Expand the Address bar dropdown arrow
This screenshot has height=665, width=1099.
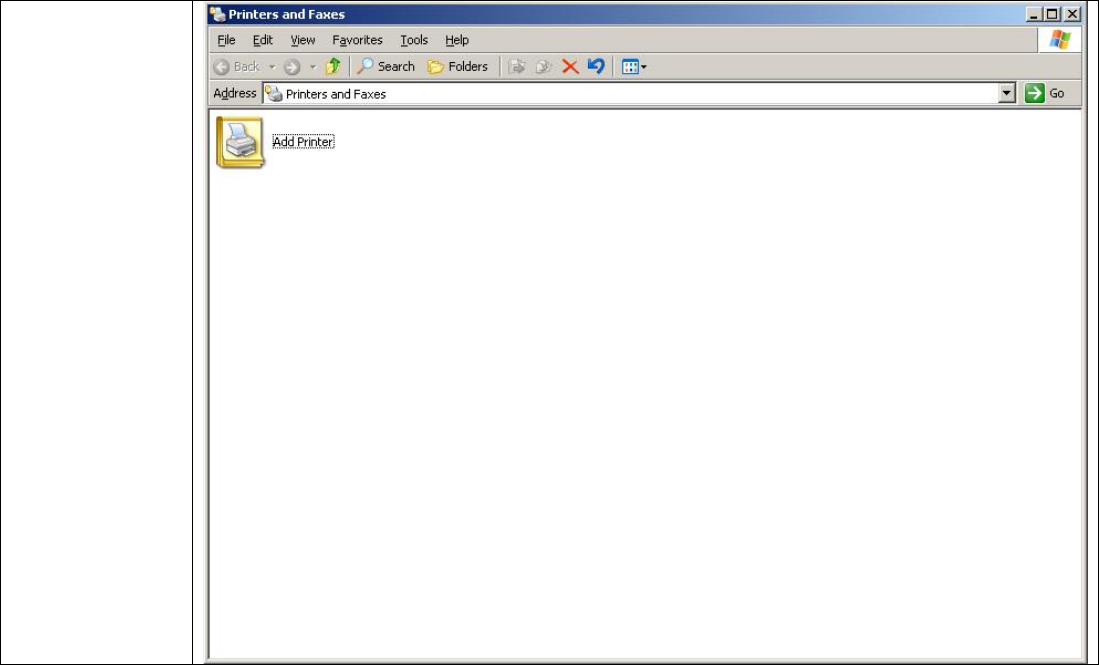(x=1006, y=93)
